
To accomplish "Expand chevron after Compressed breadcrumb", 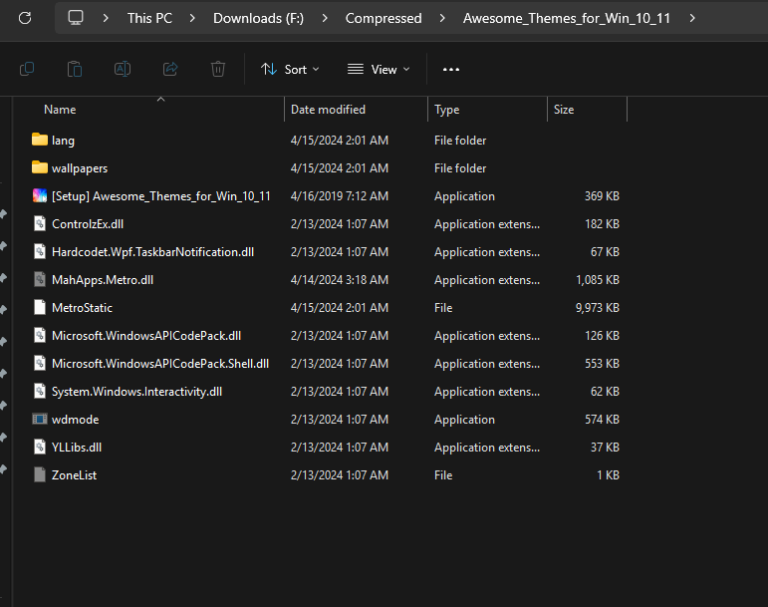I will pos(442,18).
